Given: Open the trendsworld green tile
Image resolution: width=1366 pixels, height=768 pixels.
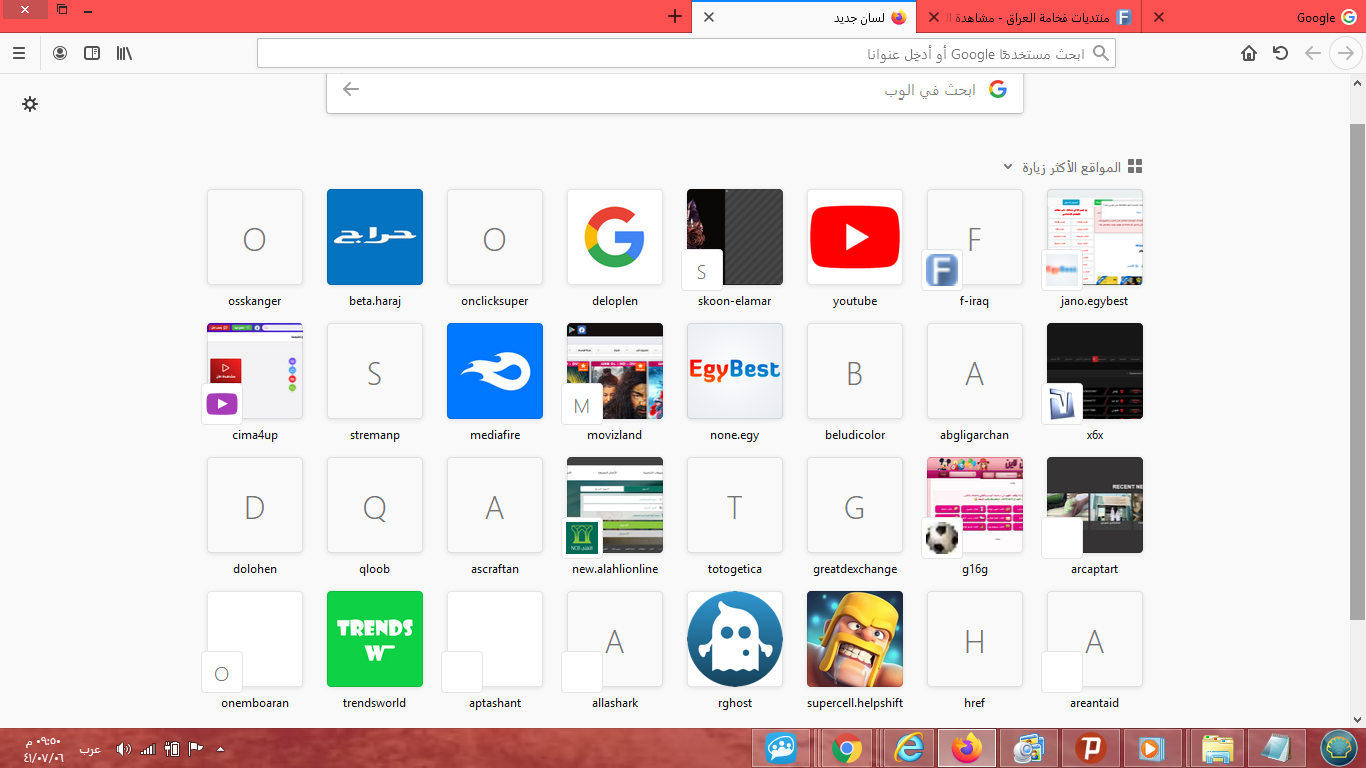Looking at the screenshot, I should click(x=375, y=639).
